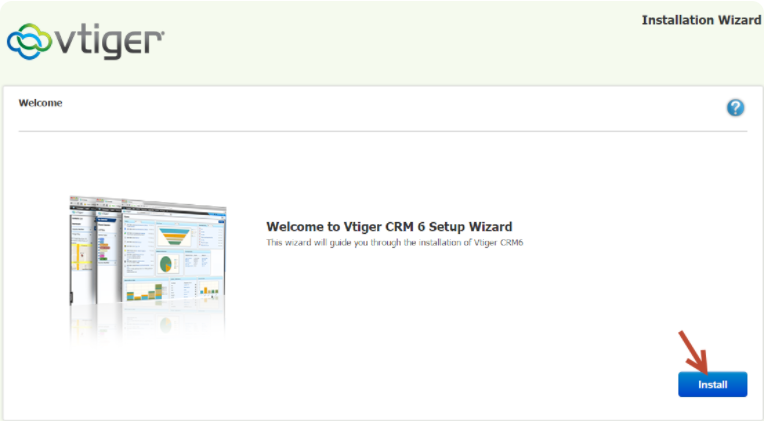Click the Welcome section heading
This screenshot has width=765, height=421.
[x=40, y=103]
